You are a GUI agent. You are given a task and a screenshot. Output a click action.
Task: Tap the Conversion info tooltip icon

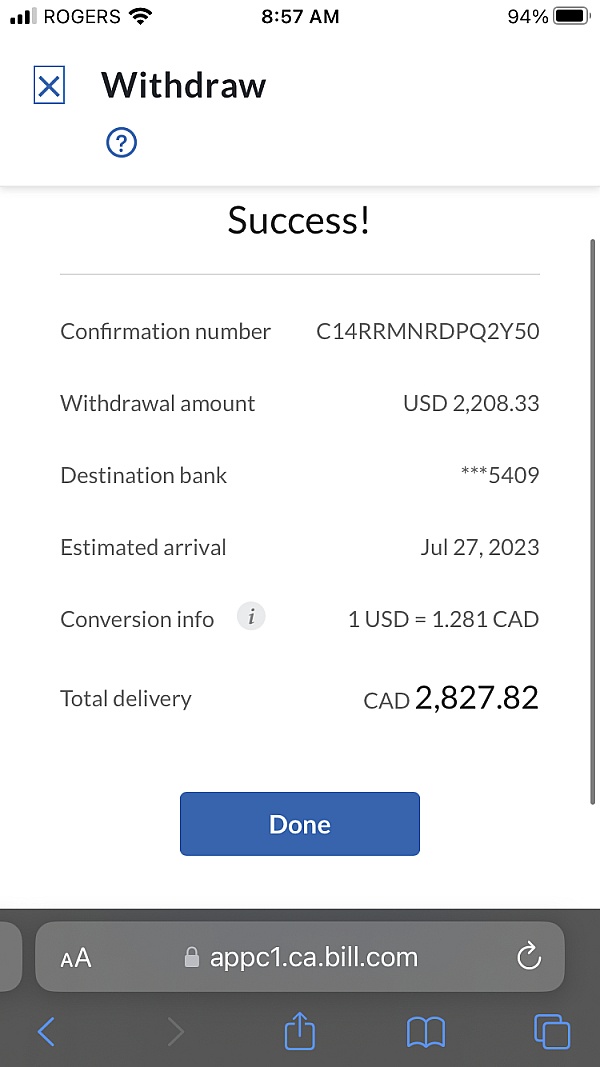251,618
